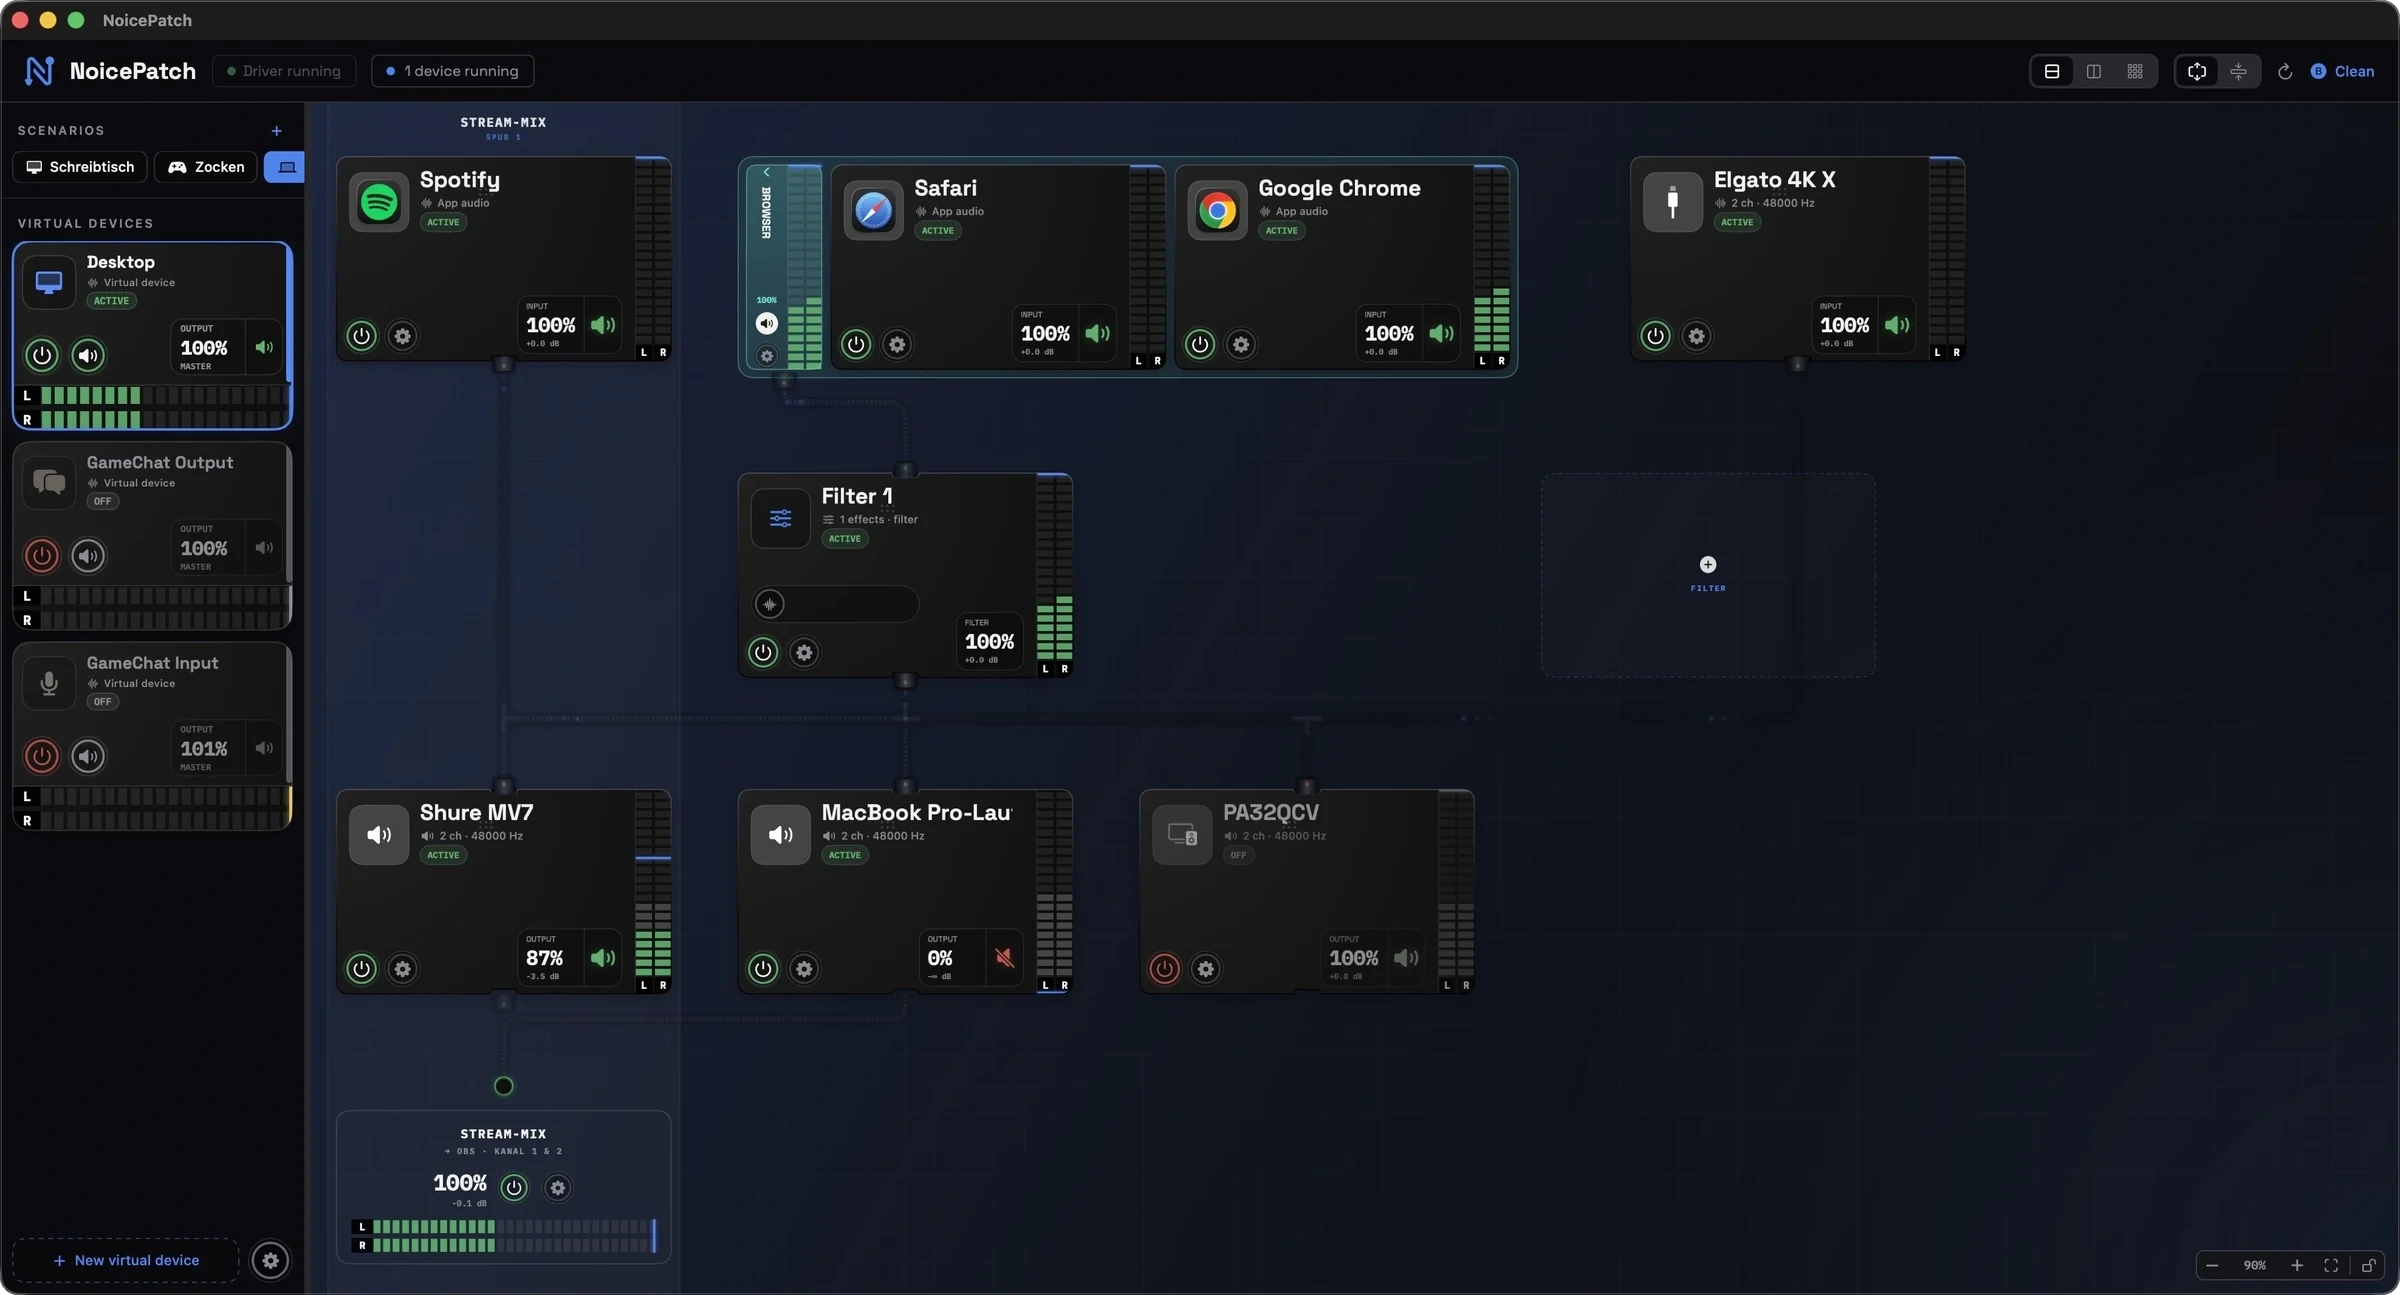
Task: Click the Stream-Mix output port below Shure MV7
Action: [x=504, y=1086]
